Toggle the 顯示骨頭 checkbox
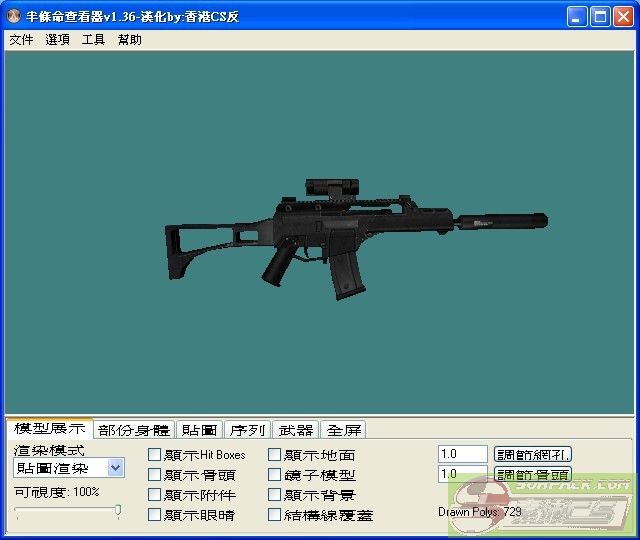The height and width of the screenshot is (540, 640). [154, 475]
